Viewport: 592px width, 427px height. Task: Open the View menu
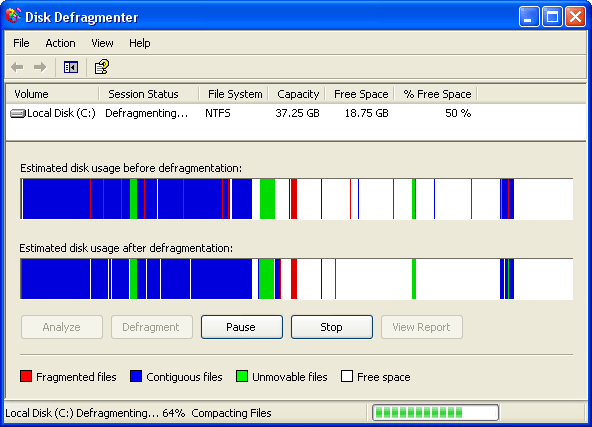(x=102, y=43)
